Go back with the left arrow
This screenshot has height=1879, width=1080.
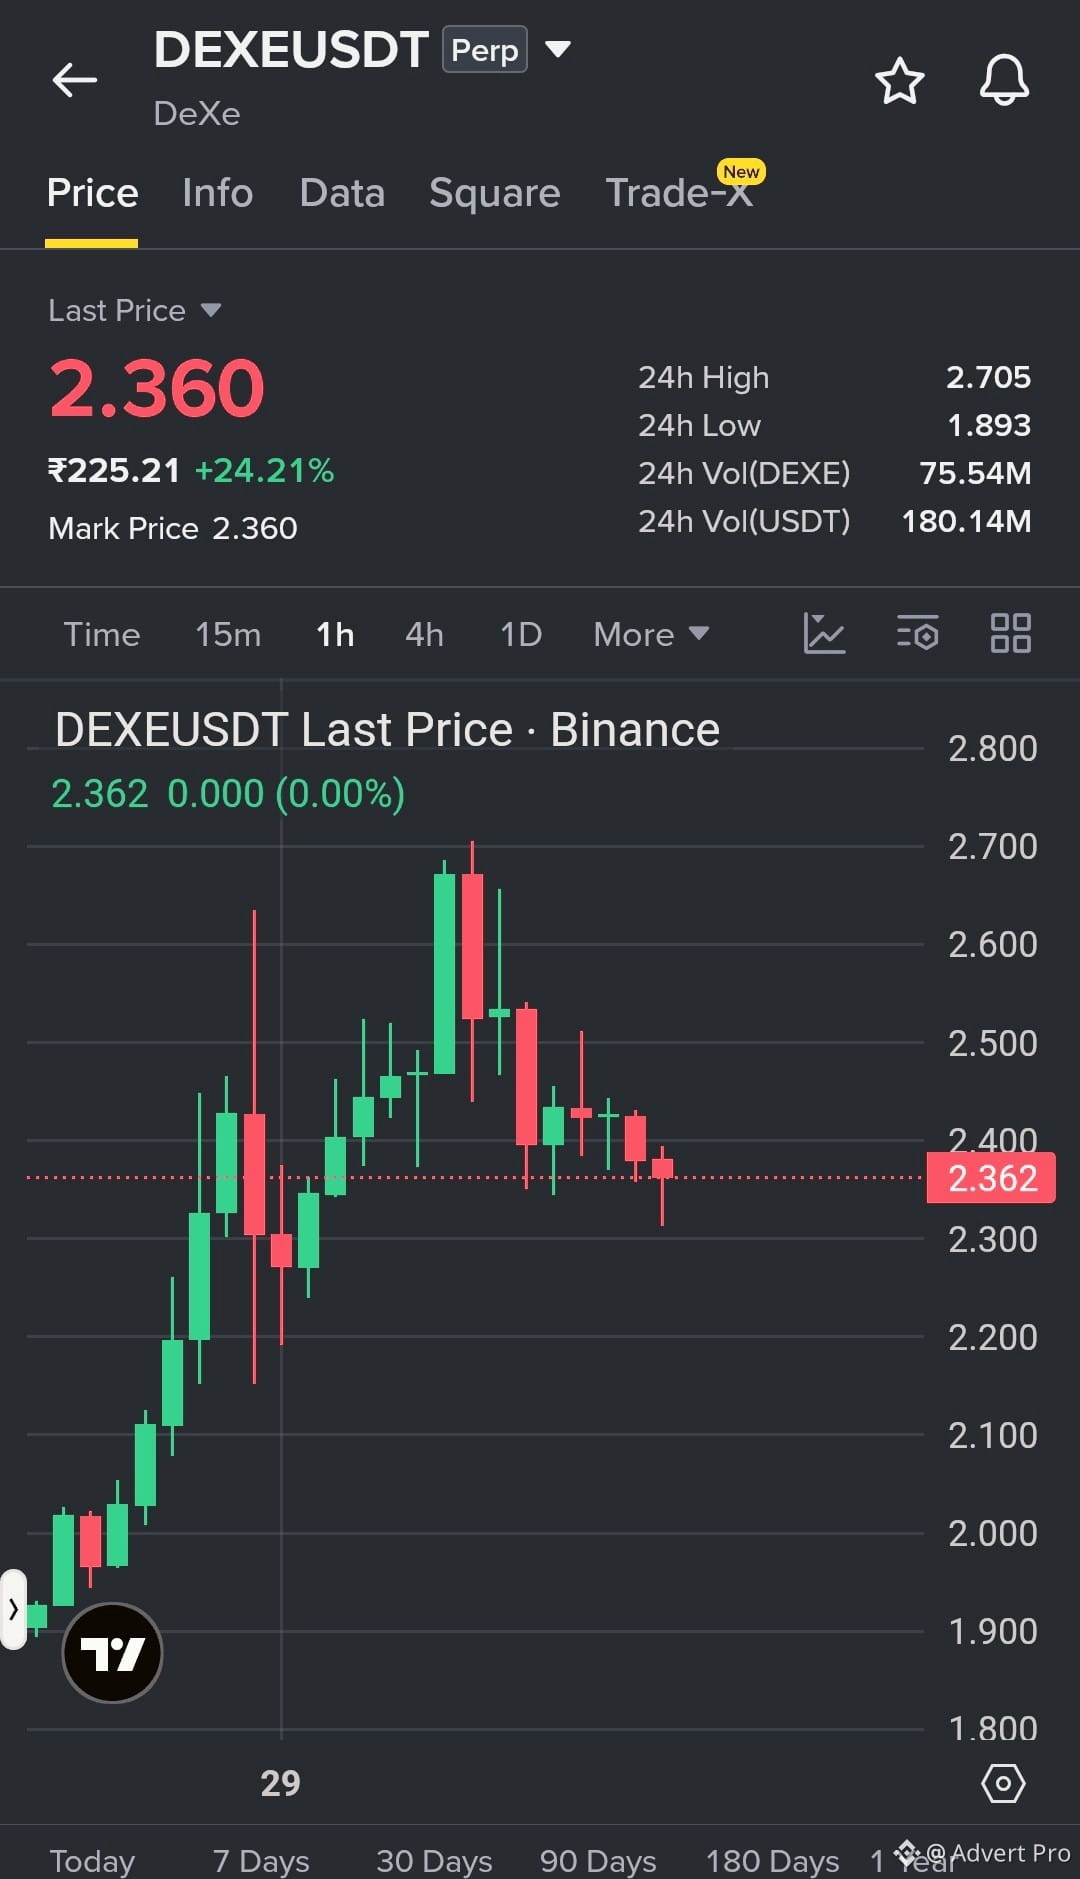75,80
